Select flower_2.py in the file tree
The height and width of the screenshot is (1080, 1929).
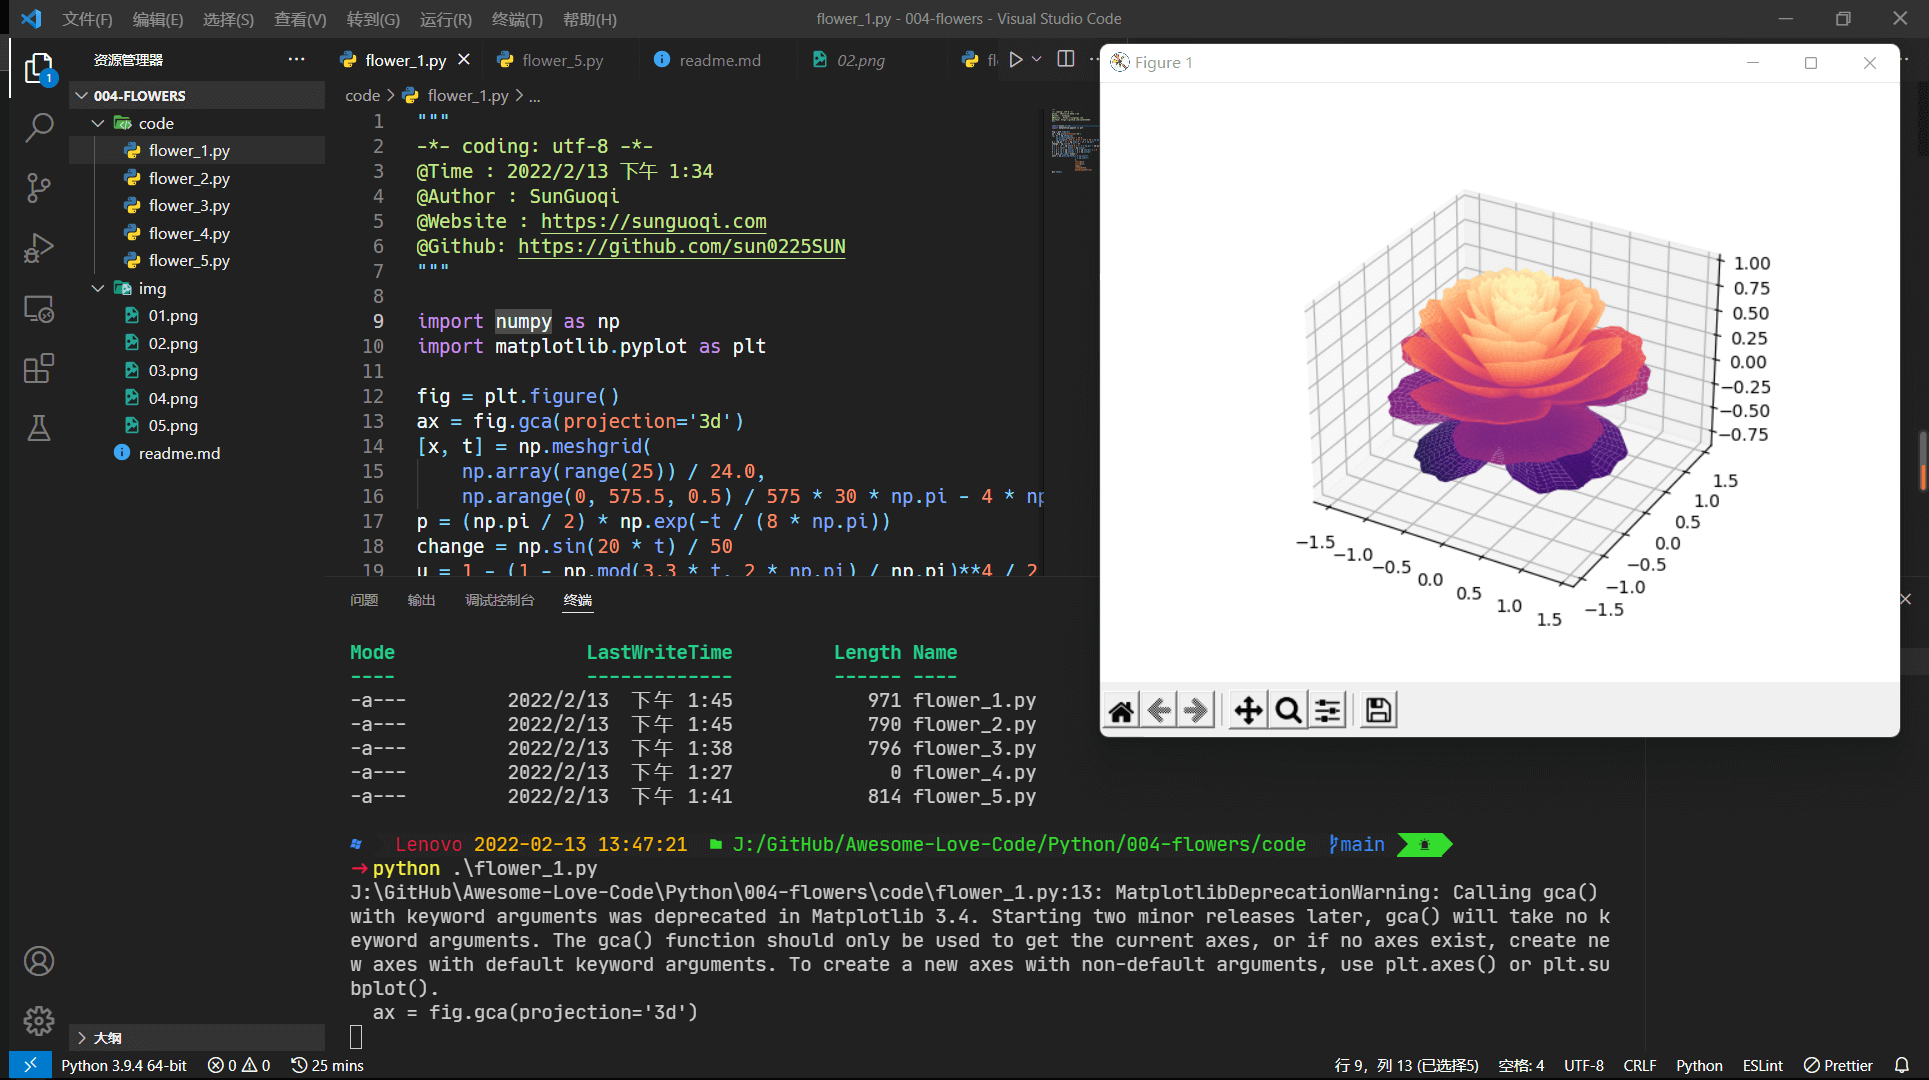tap(197, 178)
